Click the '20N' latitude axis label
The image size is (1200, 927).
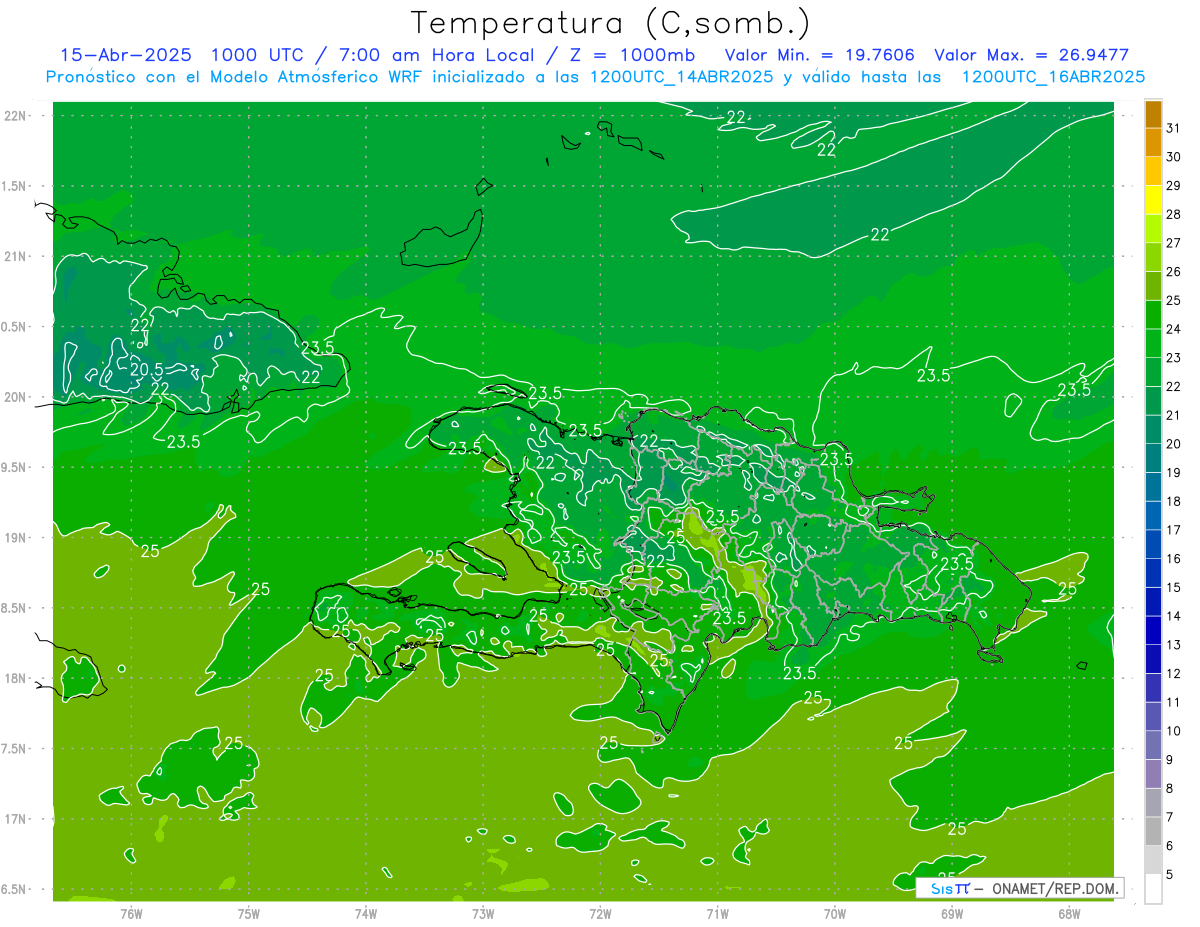click(15, 397)
